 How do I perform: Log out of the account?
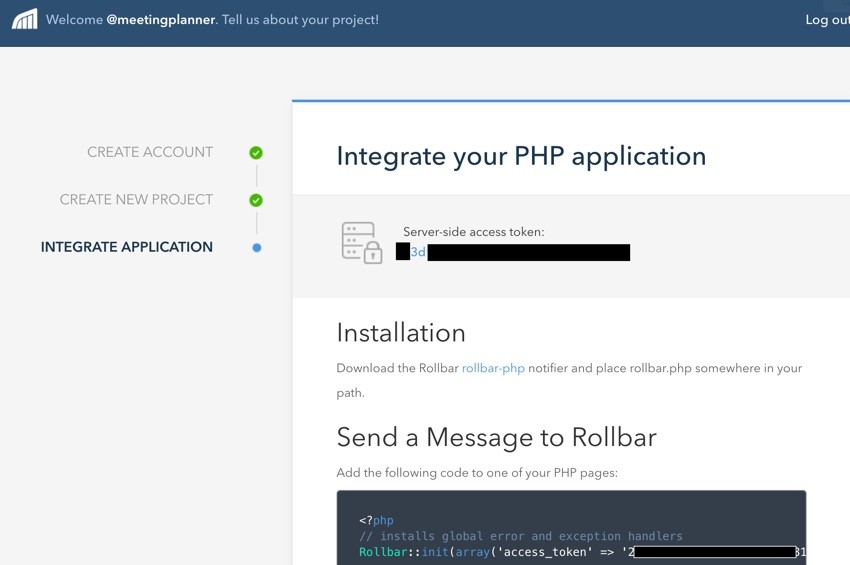(x=827, y=20)
